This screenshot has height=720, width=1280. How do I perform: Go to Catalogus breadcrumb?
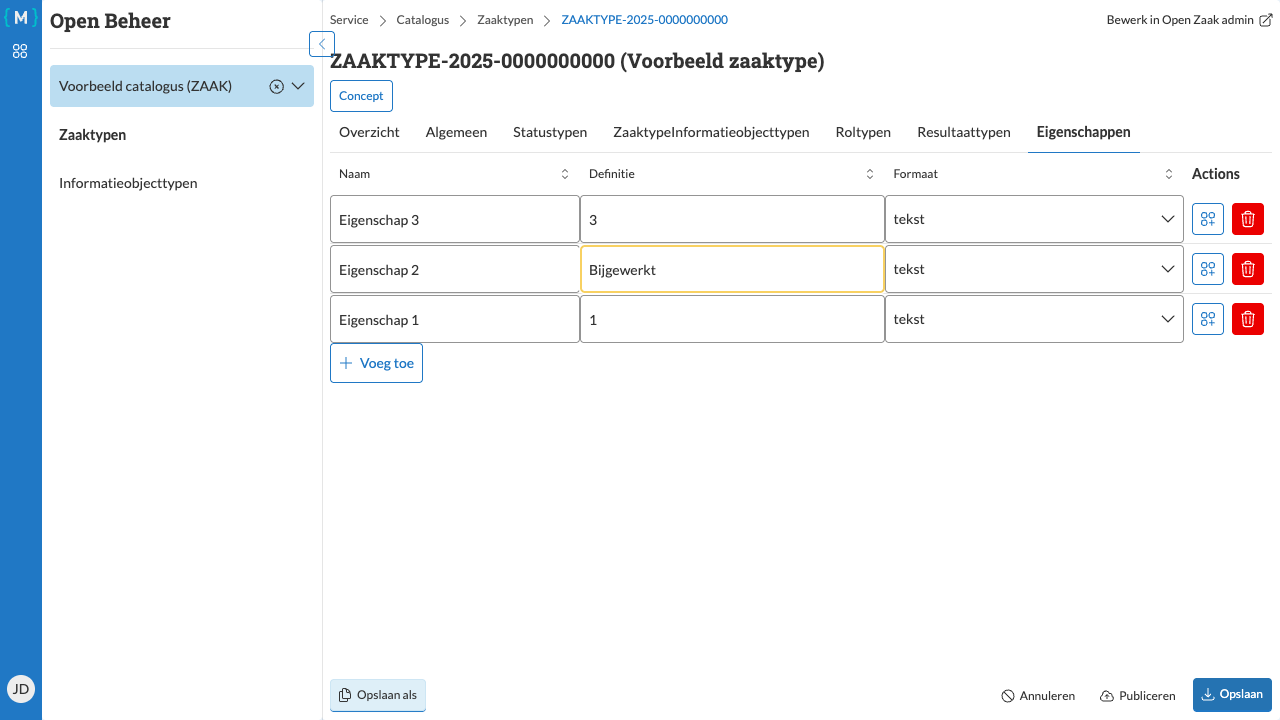click(x=422, y=20)
